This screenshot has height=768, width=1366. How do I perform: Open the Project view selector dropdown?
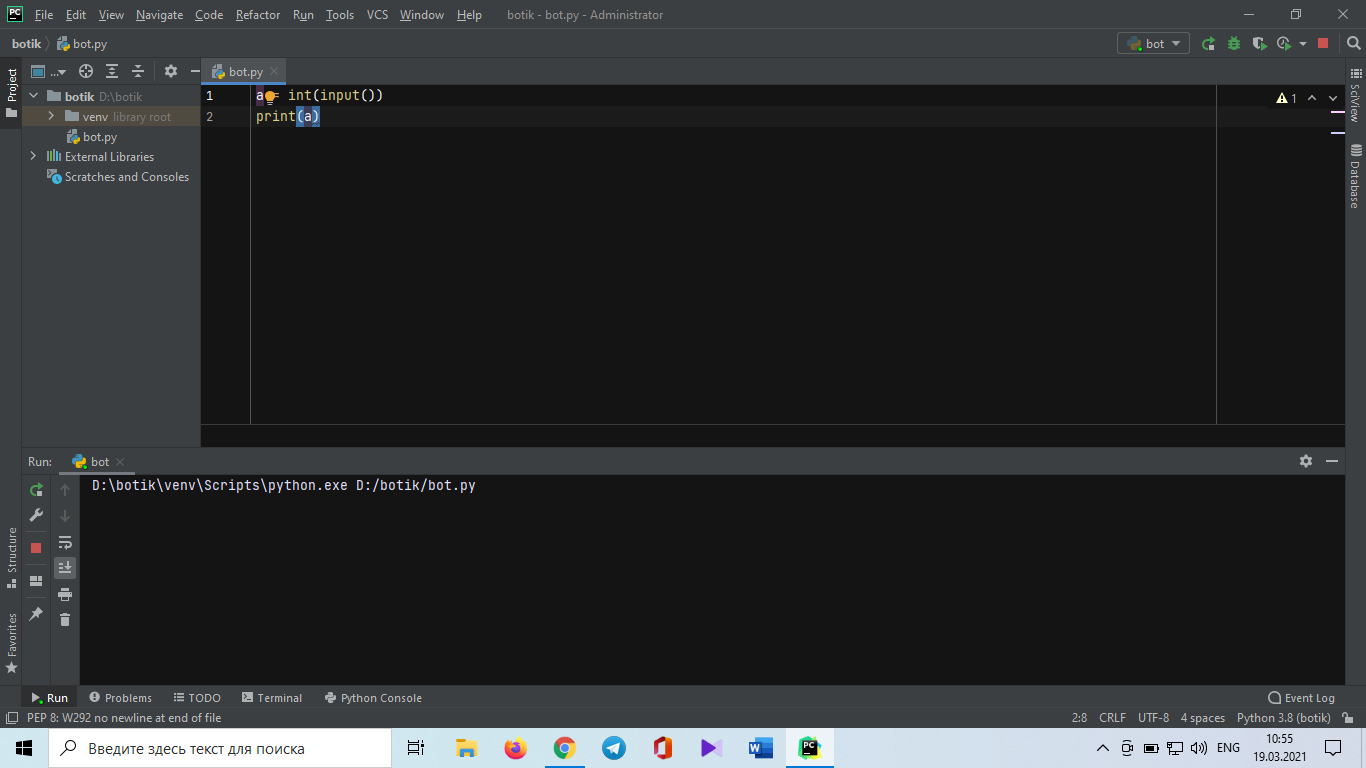click(x=47, y=71)
